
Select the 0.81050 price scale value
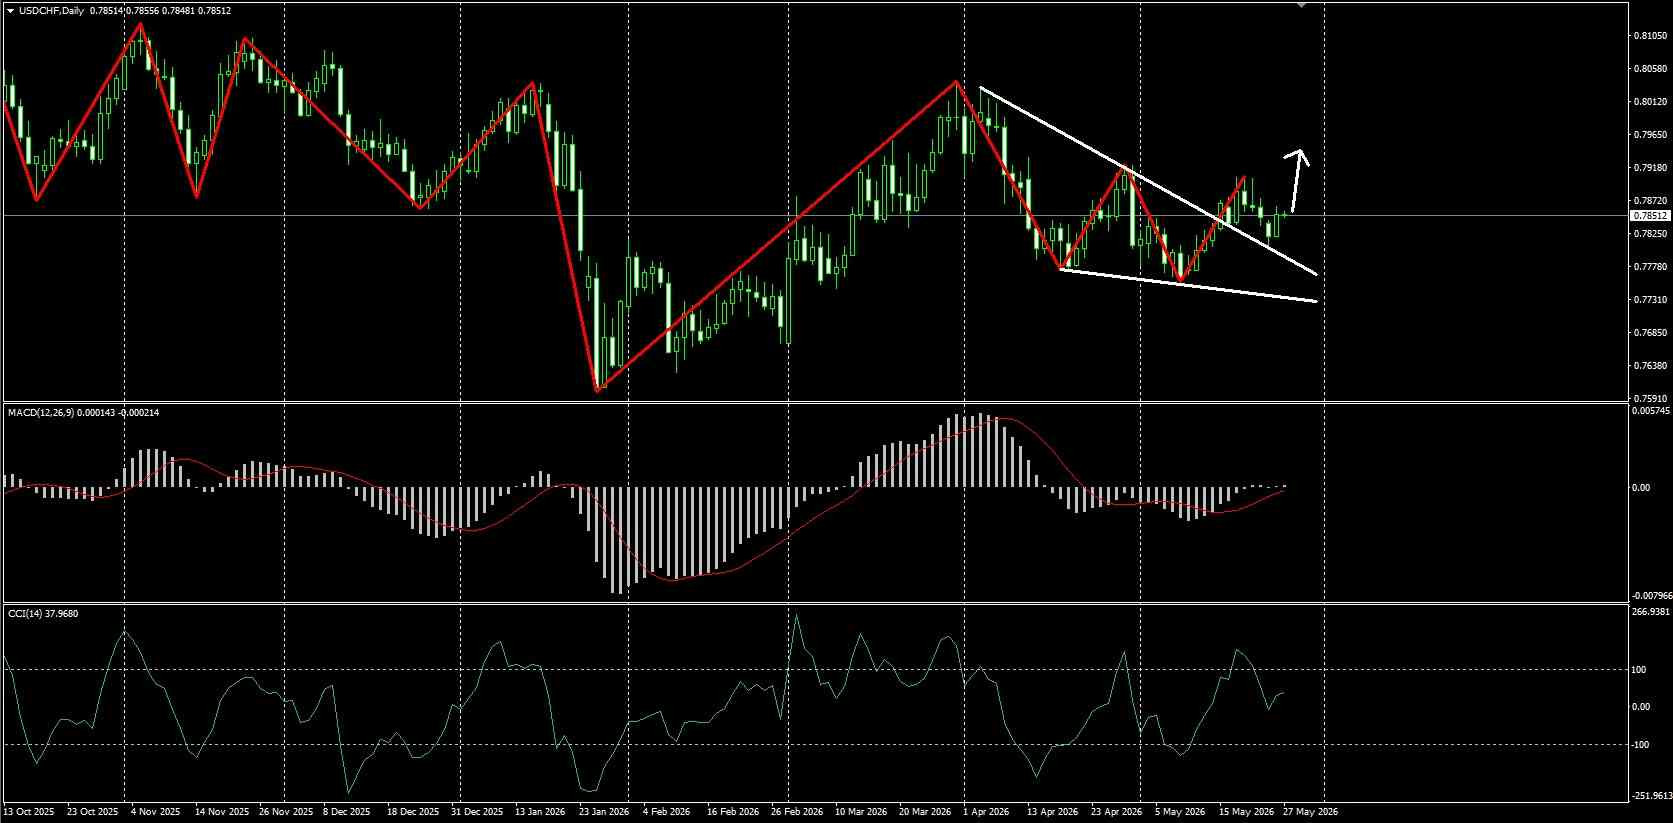(x=1649, y=36)
